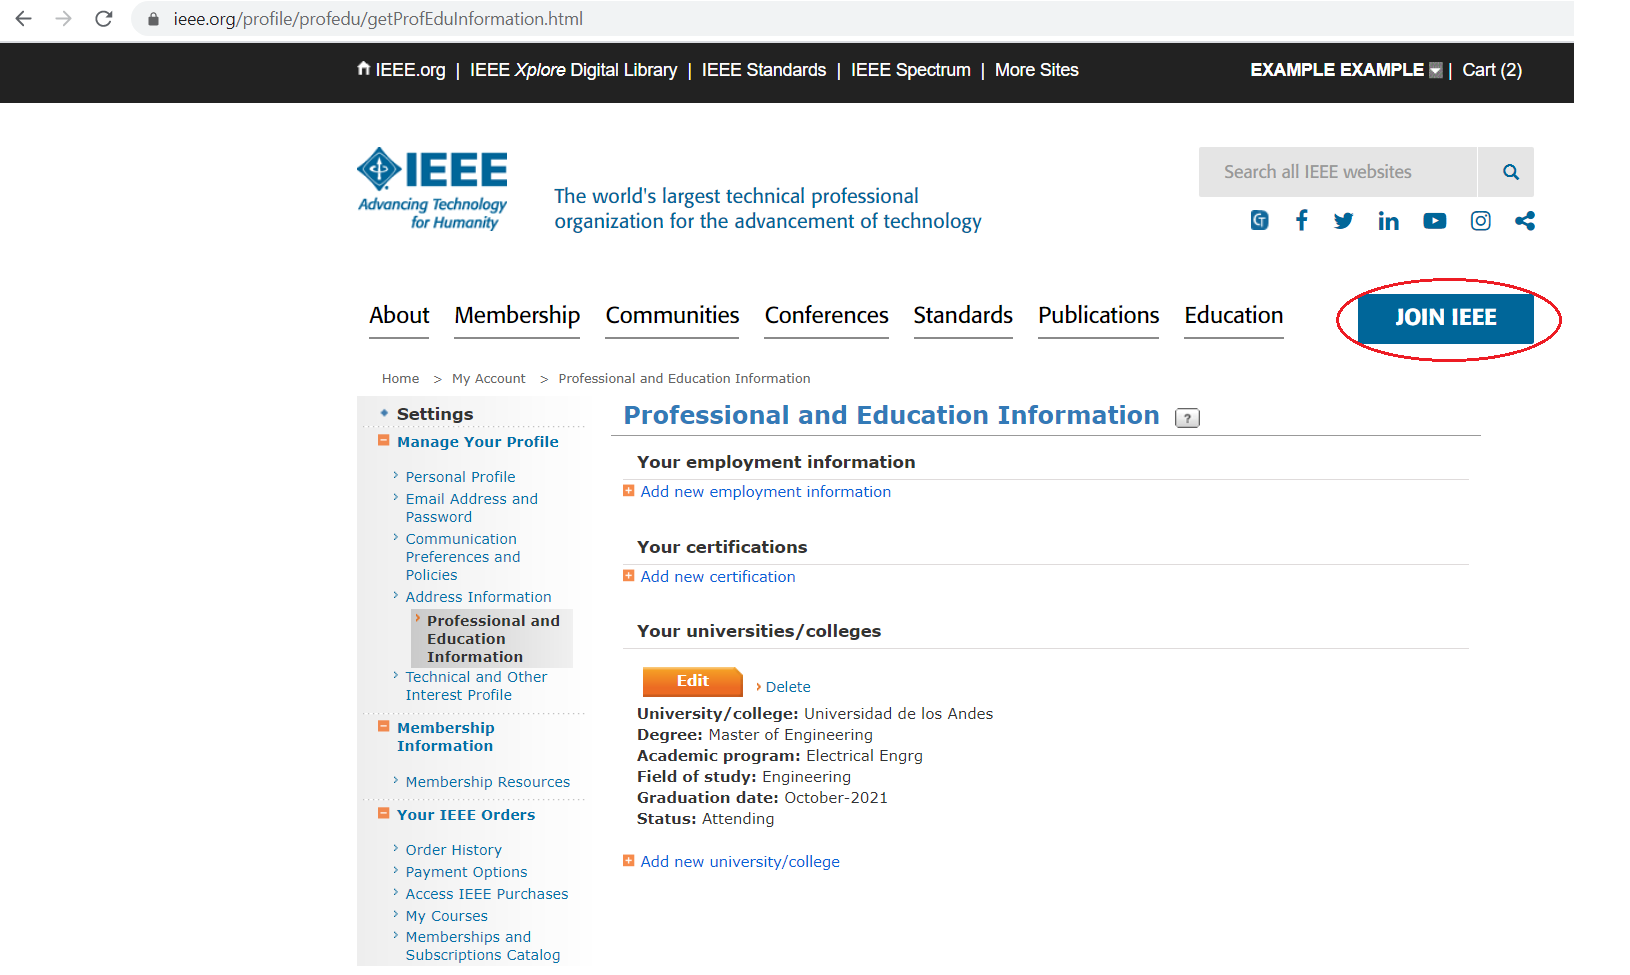Screen dimensions: 1630x975
Task: Click Add new employment information link
Action: tap(766, 492)
